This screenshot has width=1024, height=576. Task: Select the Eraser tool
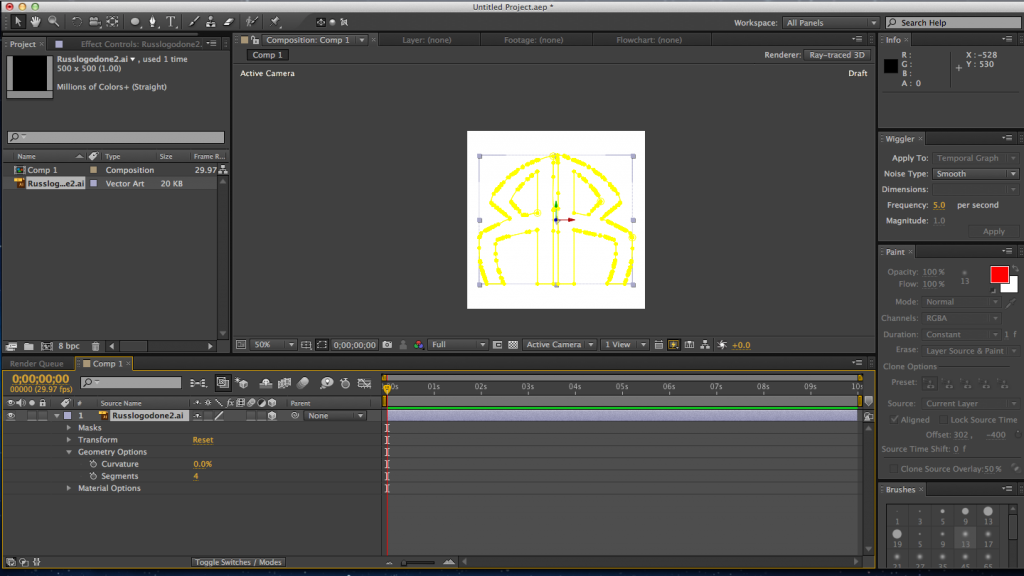[x=228, y=21]
